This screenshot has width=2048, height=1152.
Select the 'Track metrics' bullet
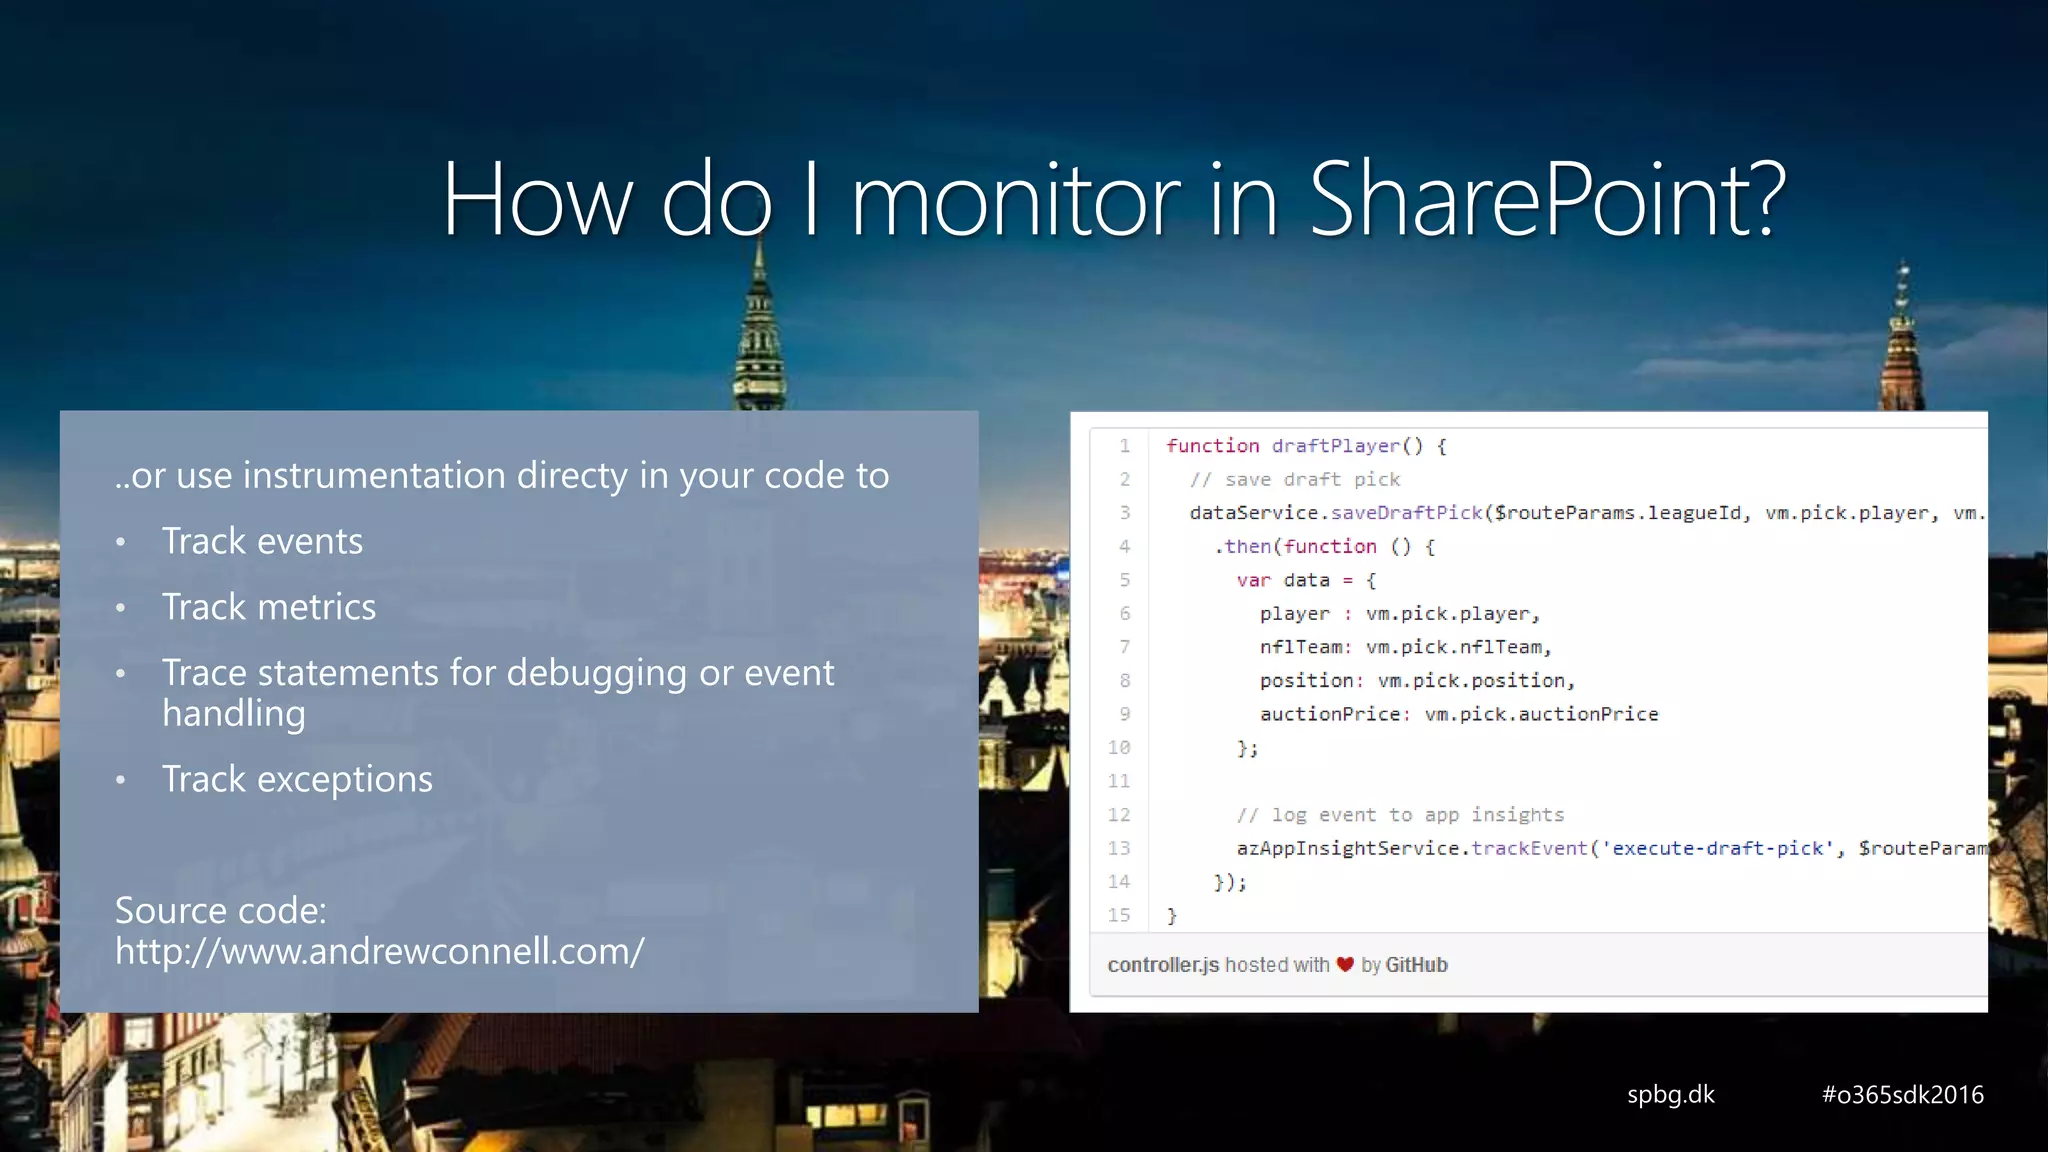point(269,607)
